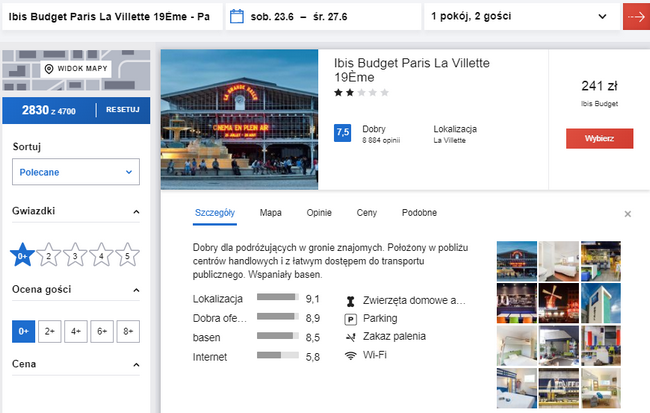
Task: Click the destination search input field
Action: 112,17
